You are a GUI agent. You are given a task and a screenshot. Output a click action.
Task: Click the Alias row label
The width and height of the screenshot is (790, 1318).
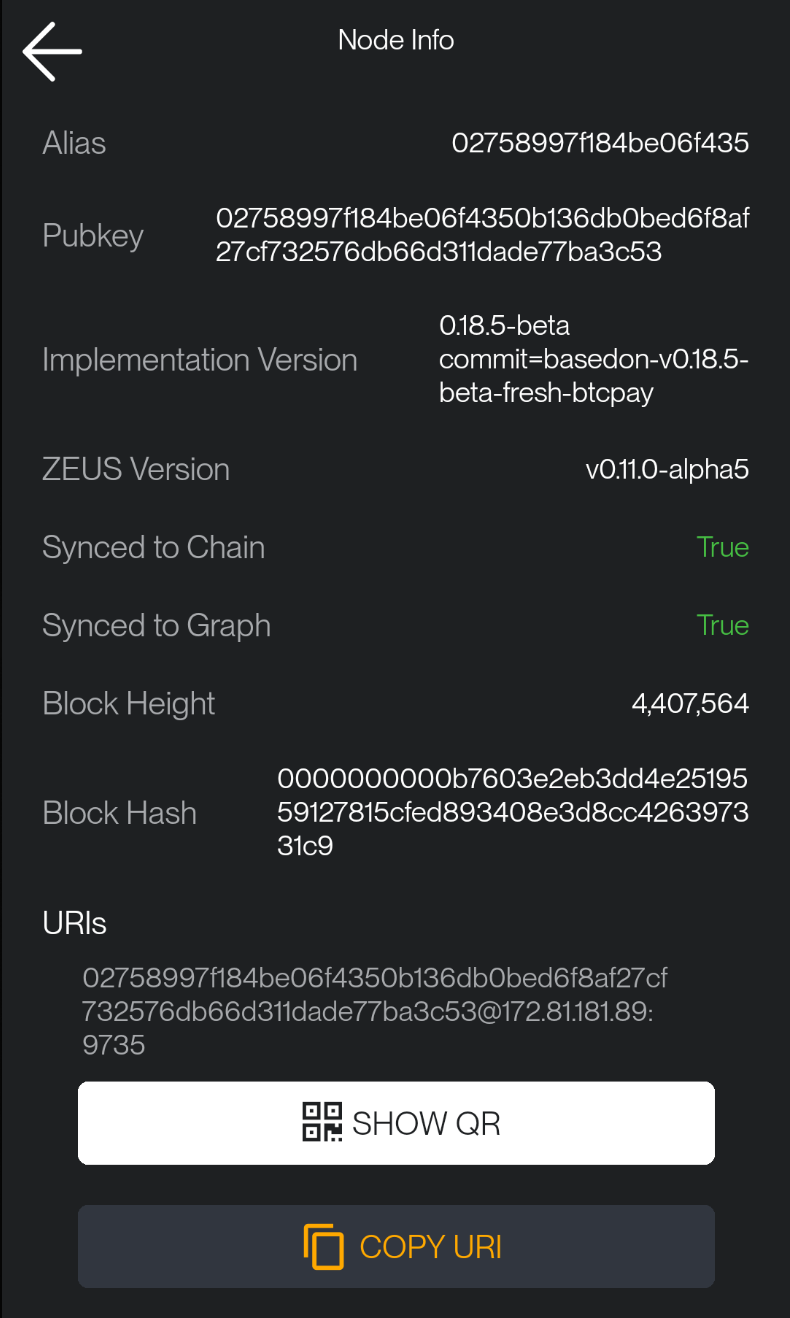(73, 142)
